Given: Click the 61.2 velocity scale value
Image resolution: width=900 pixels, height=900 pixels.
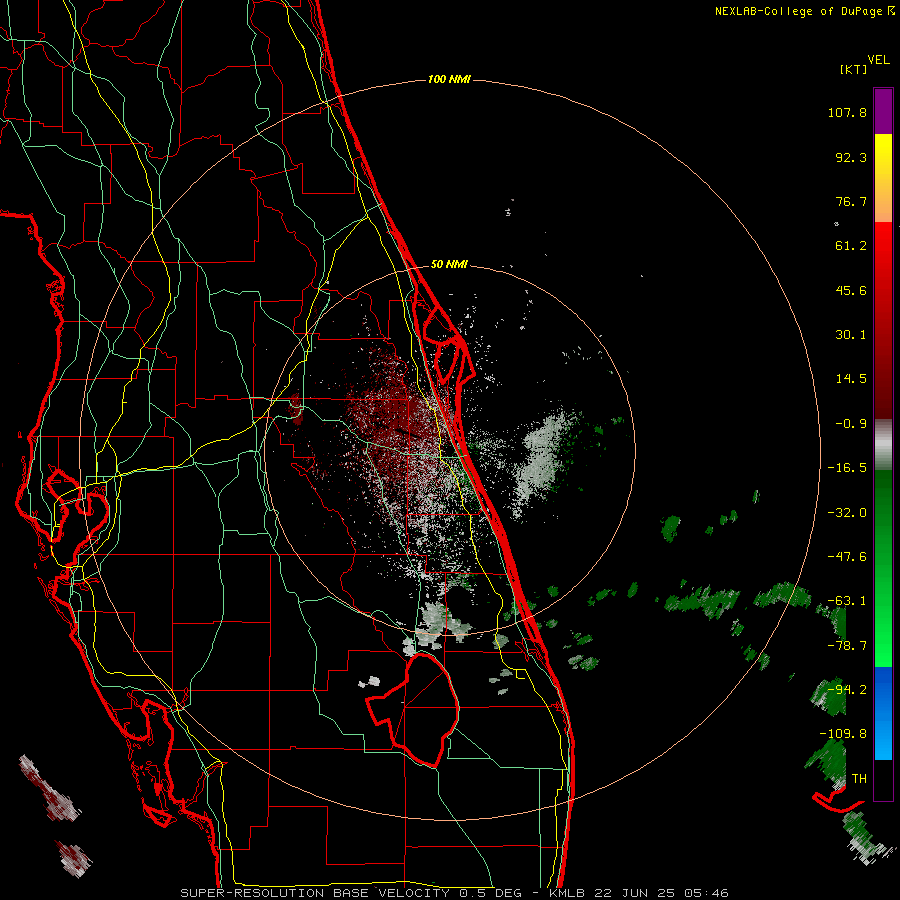Looking at the screenshot, I should coord(851,246).
